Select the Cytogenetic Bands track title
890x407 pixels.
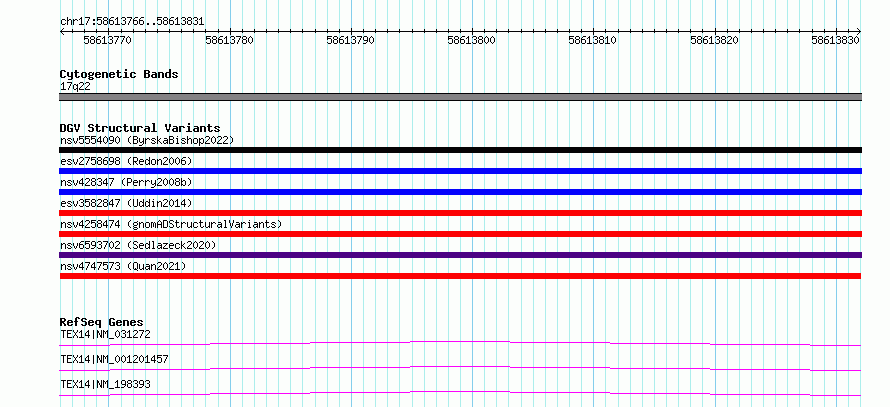119,74
